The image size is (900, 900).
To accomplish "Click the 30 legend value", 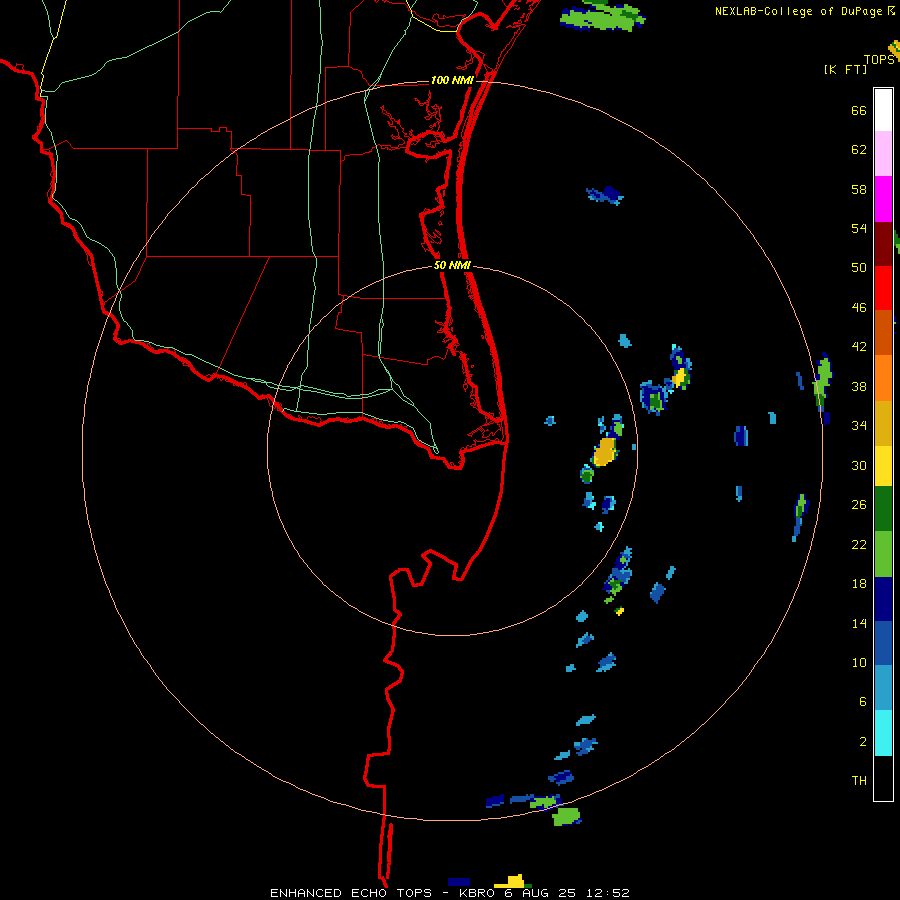I will click(859, 465).
